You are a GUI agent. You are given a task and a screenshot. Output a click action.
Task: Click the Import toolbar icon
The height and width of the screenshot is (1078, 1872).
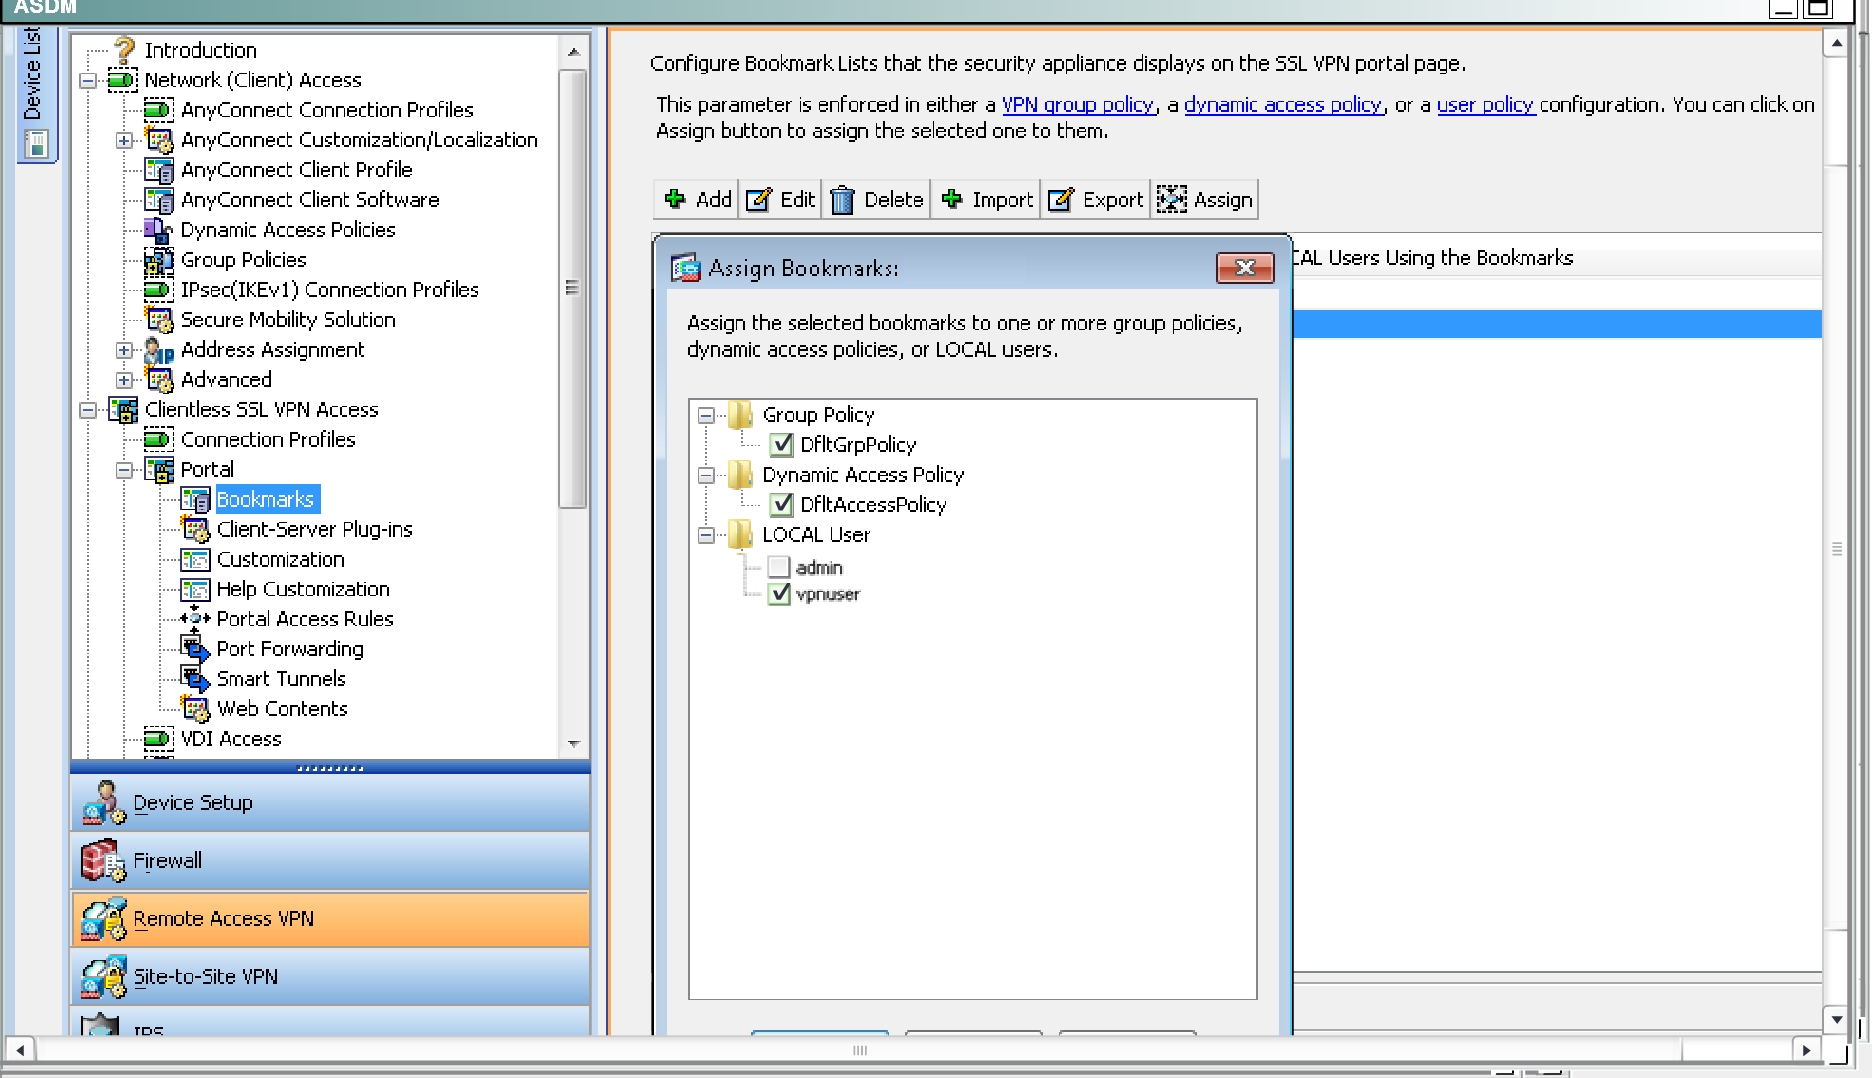click(x=952, y=199)
